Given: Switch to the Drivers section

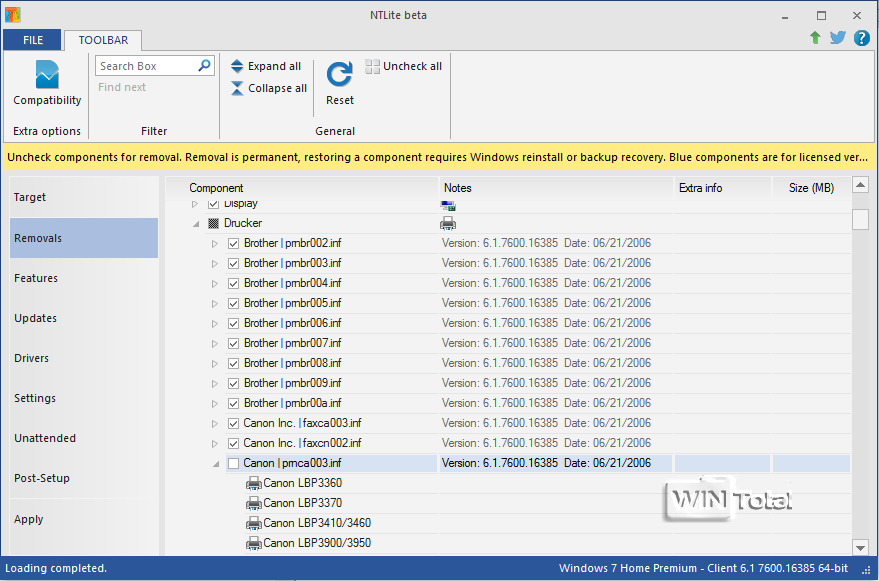Looking at the screenshot, I should [x=31, y=358].
